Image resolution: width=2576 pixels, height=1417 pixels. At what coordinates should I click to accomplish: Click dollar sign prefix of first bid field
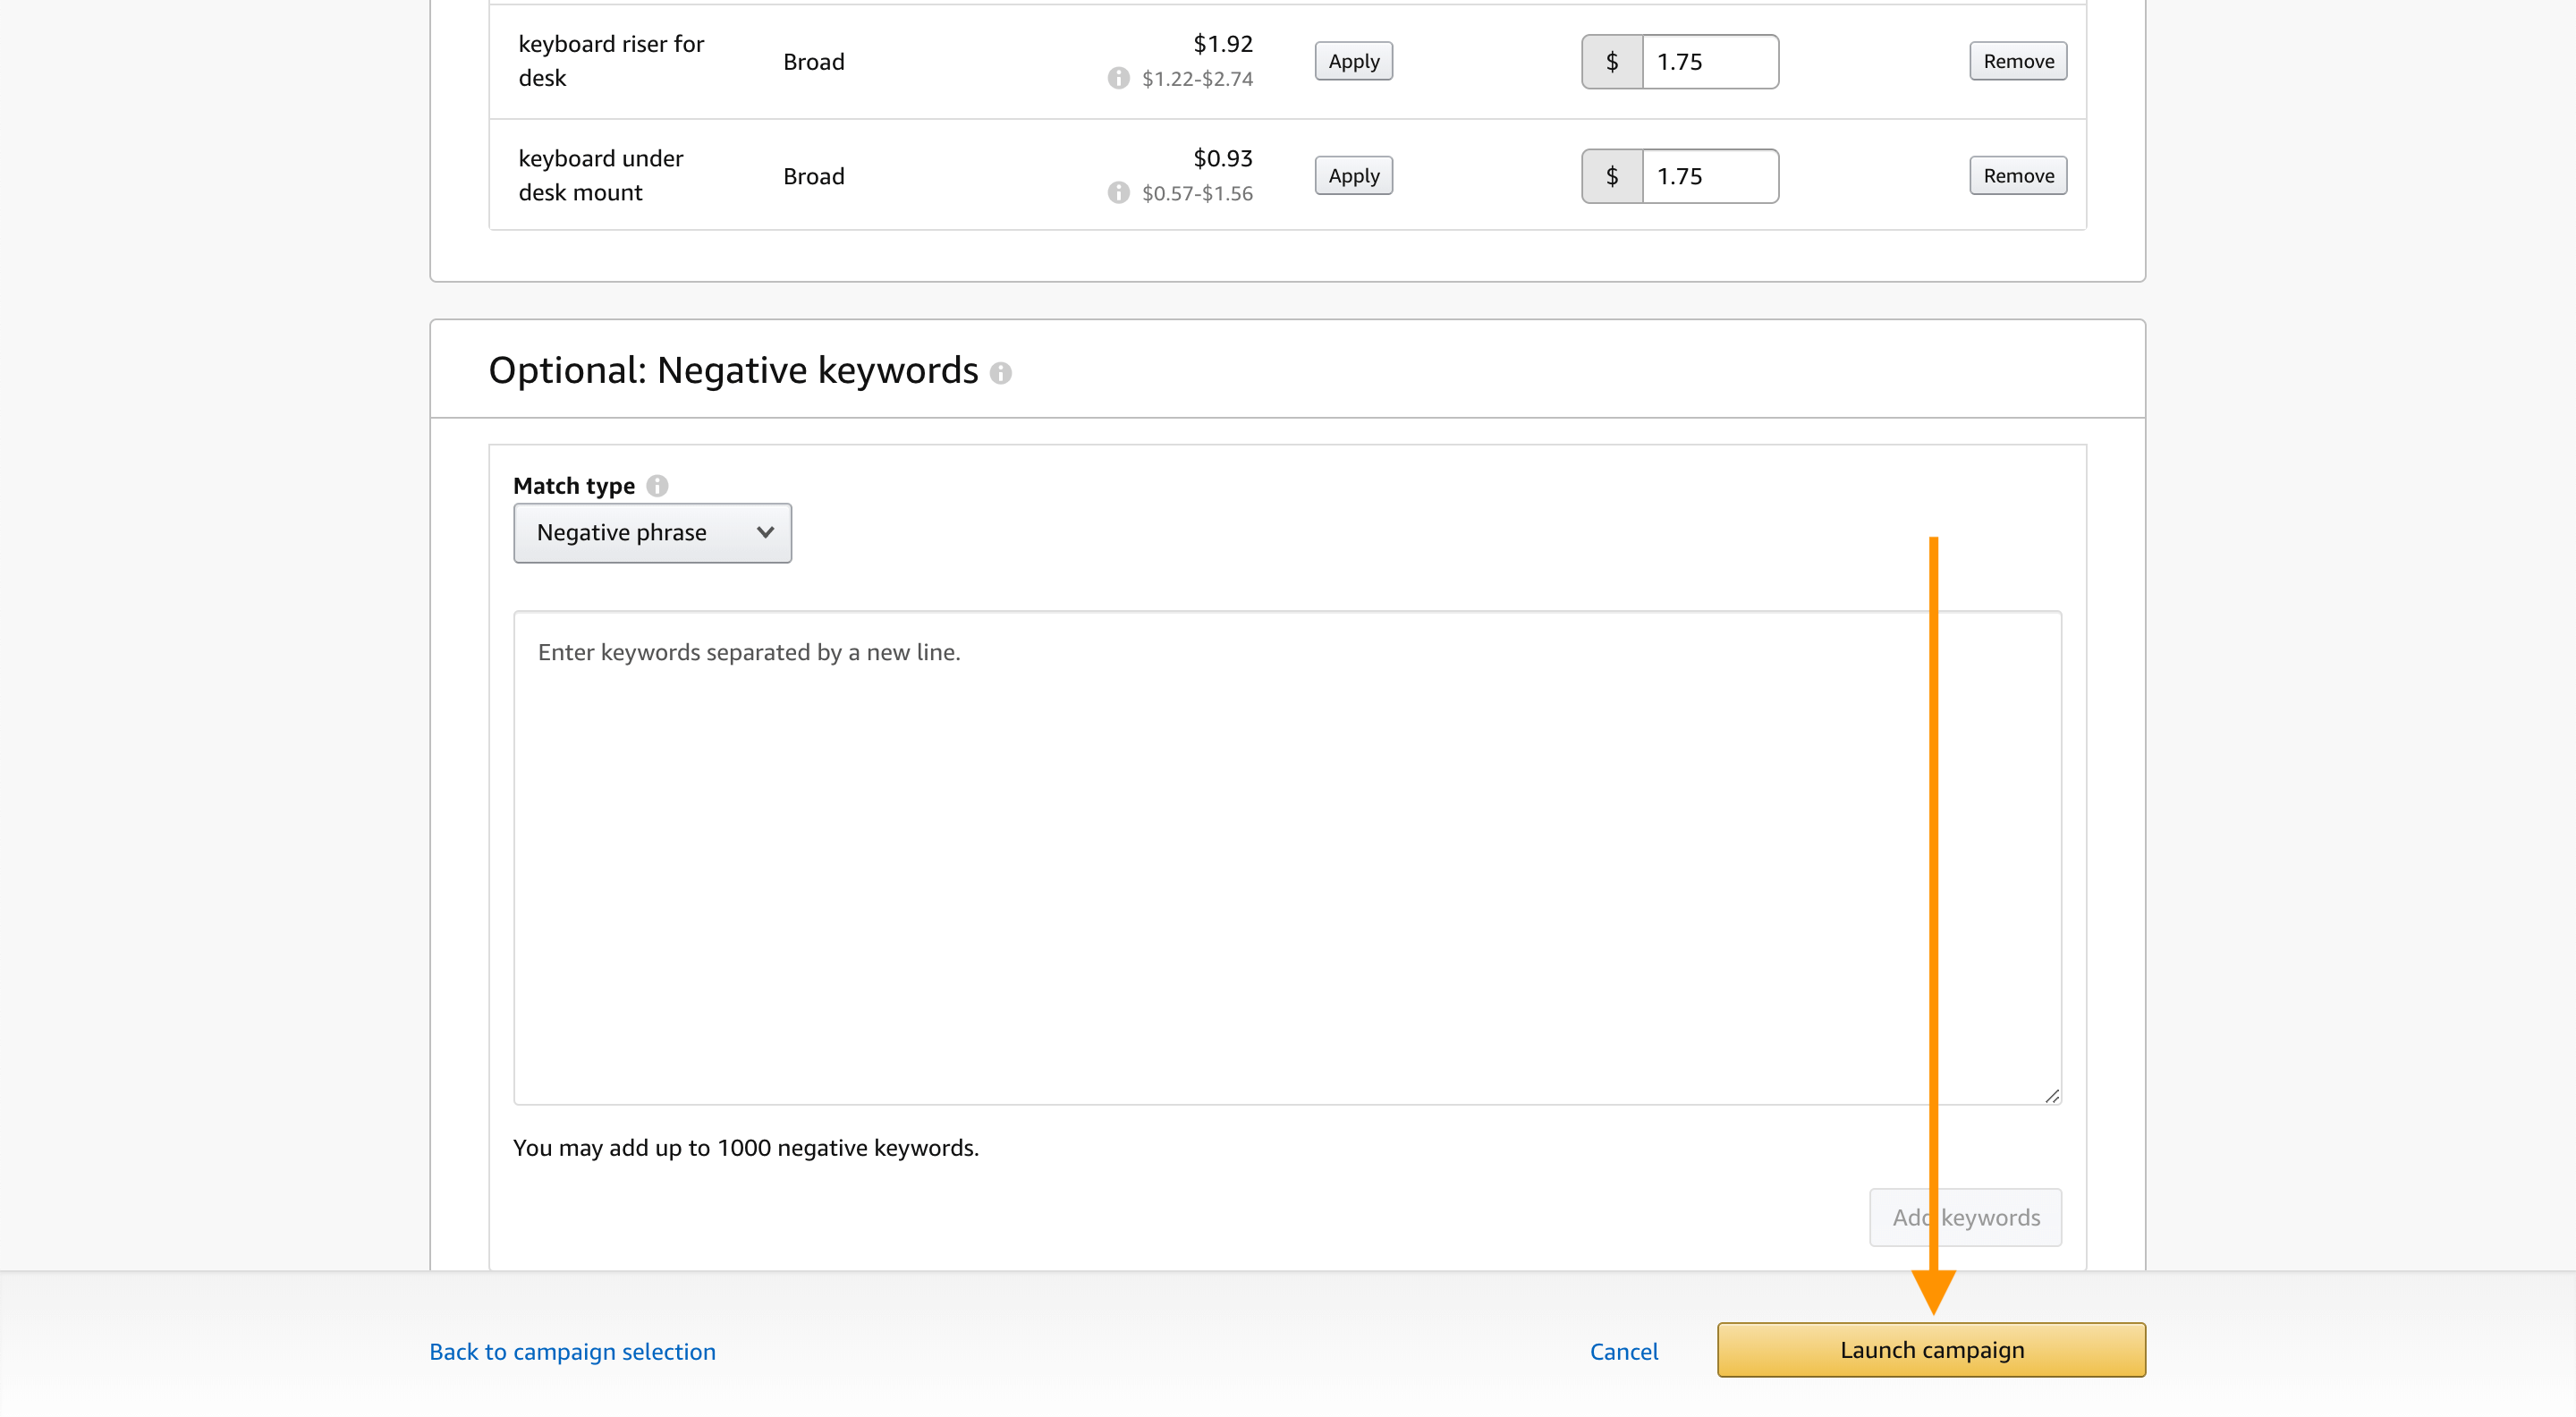1611,62
